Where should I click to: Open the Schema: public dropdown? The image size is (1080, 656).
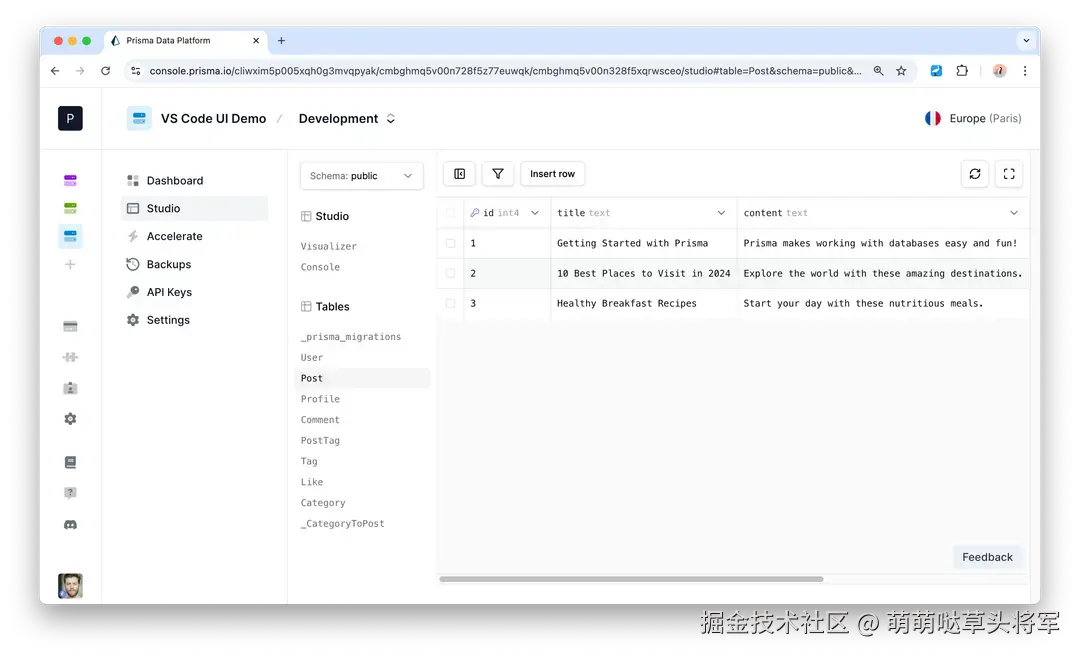pos(361,175)
